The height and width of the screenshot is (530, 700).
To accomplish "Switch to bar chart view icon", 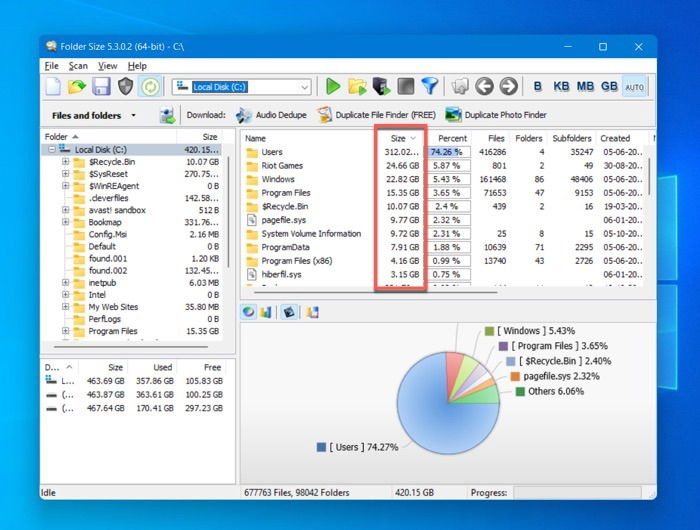I will (266, 312).
